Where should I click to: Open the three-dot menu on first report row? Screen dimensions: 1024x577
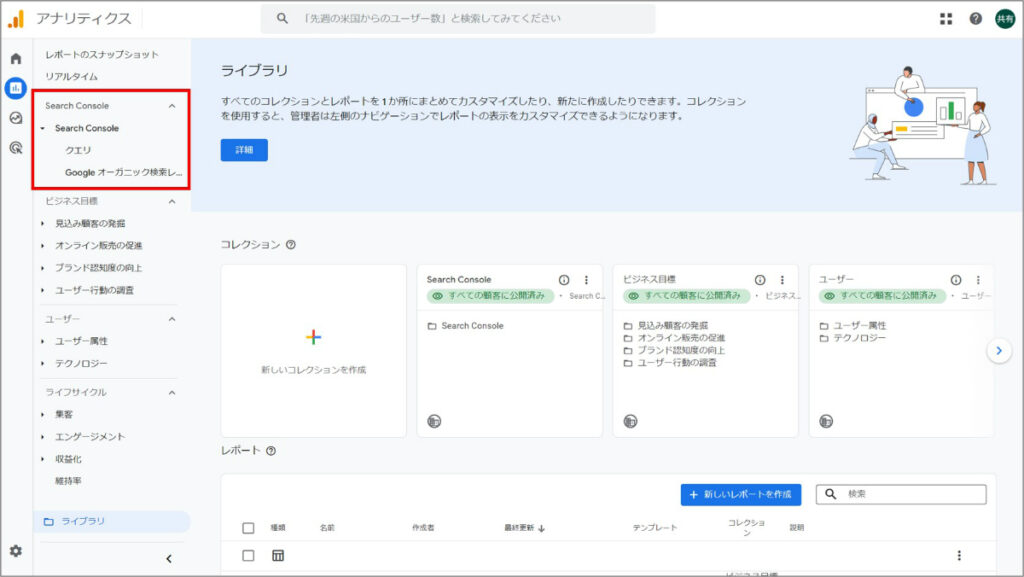point(959,555)
